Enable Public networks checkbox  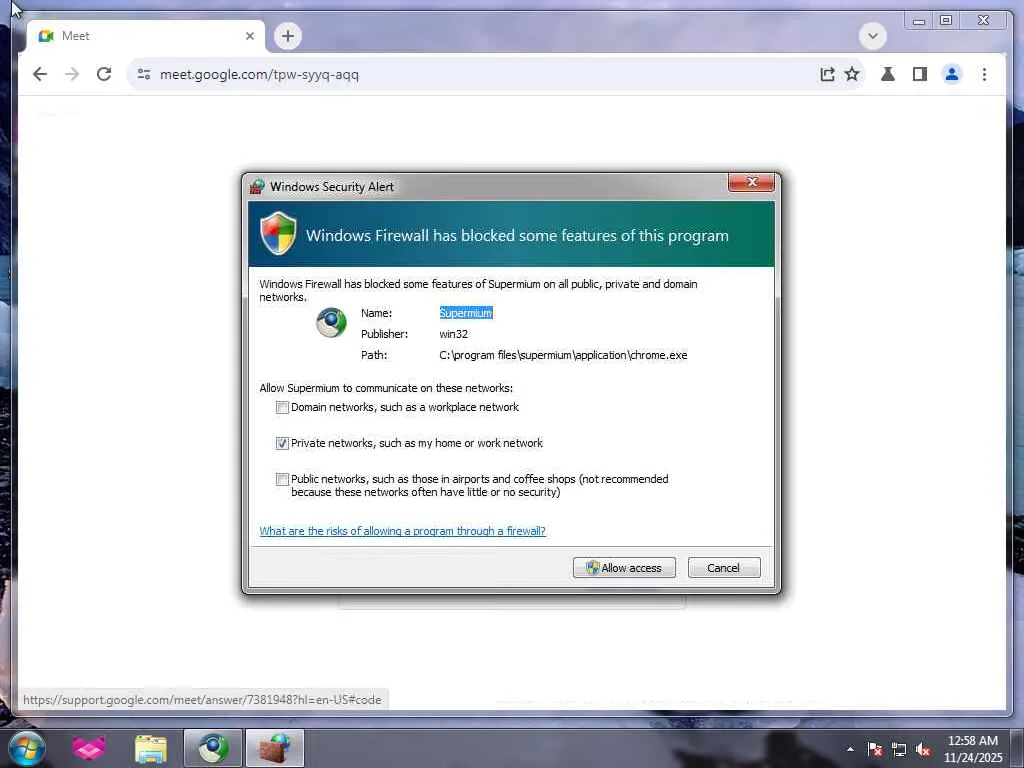(282, 479)
